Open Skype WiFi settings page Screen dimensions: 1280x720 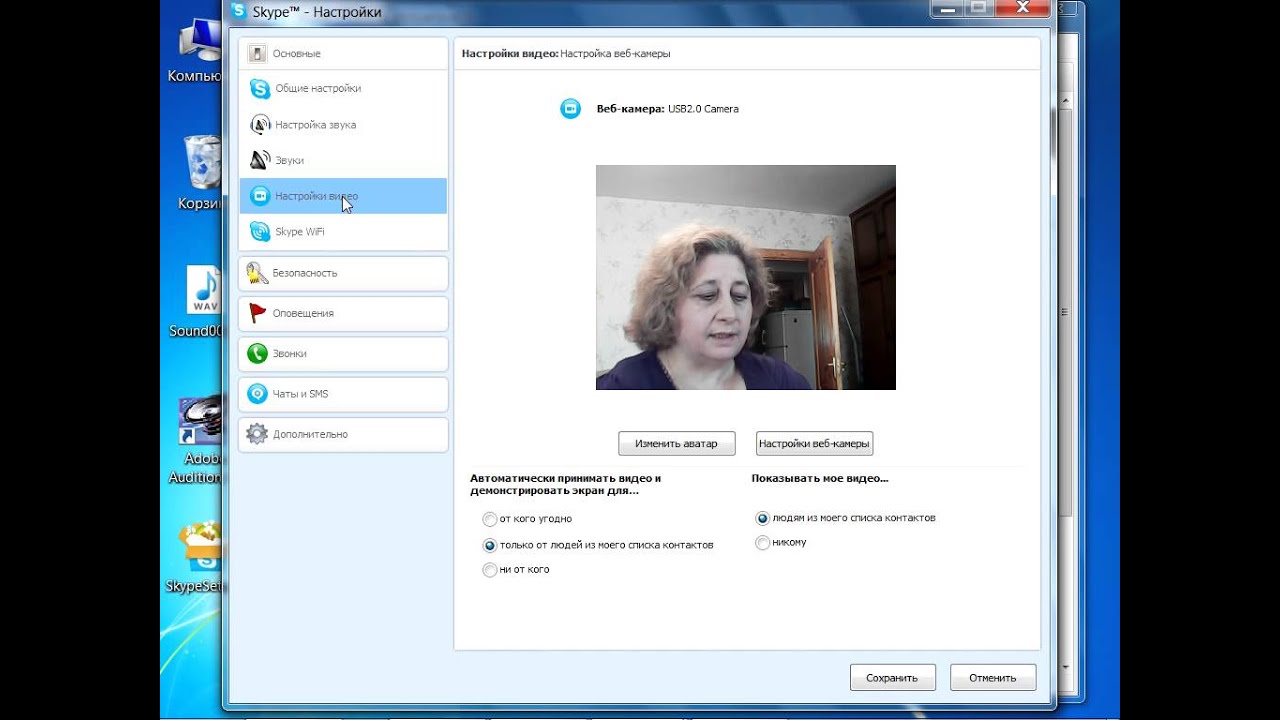(x=343, y=232)
